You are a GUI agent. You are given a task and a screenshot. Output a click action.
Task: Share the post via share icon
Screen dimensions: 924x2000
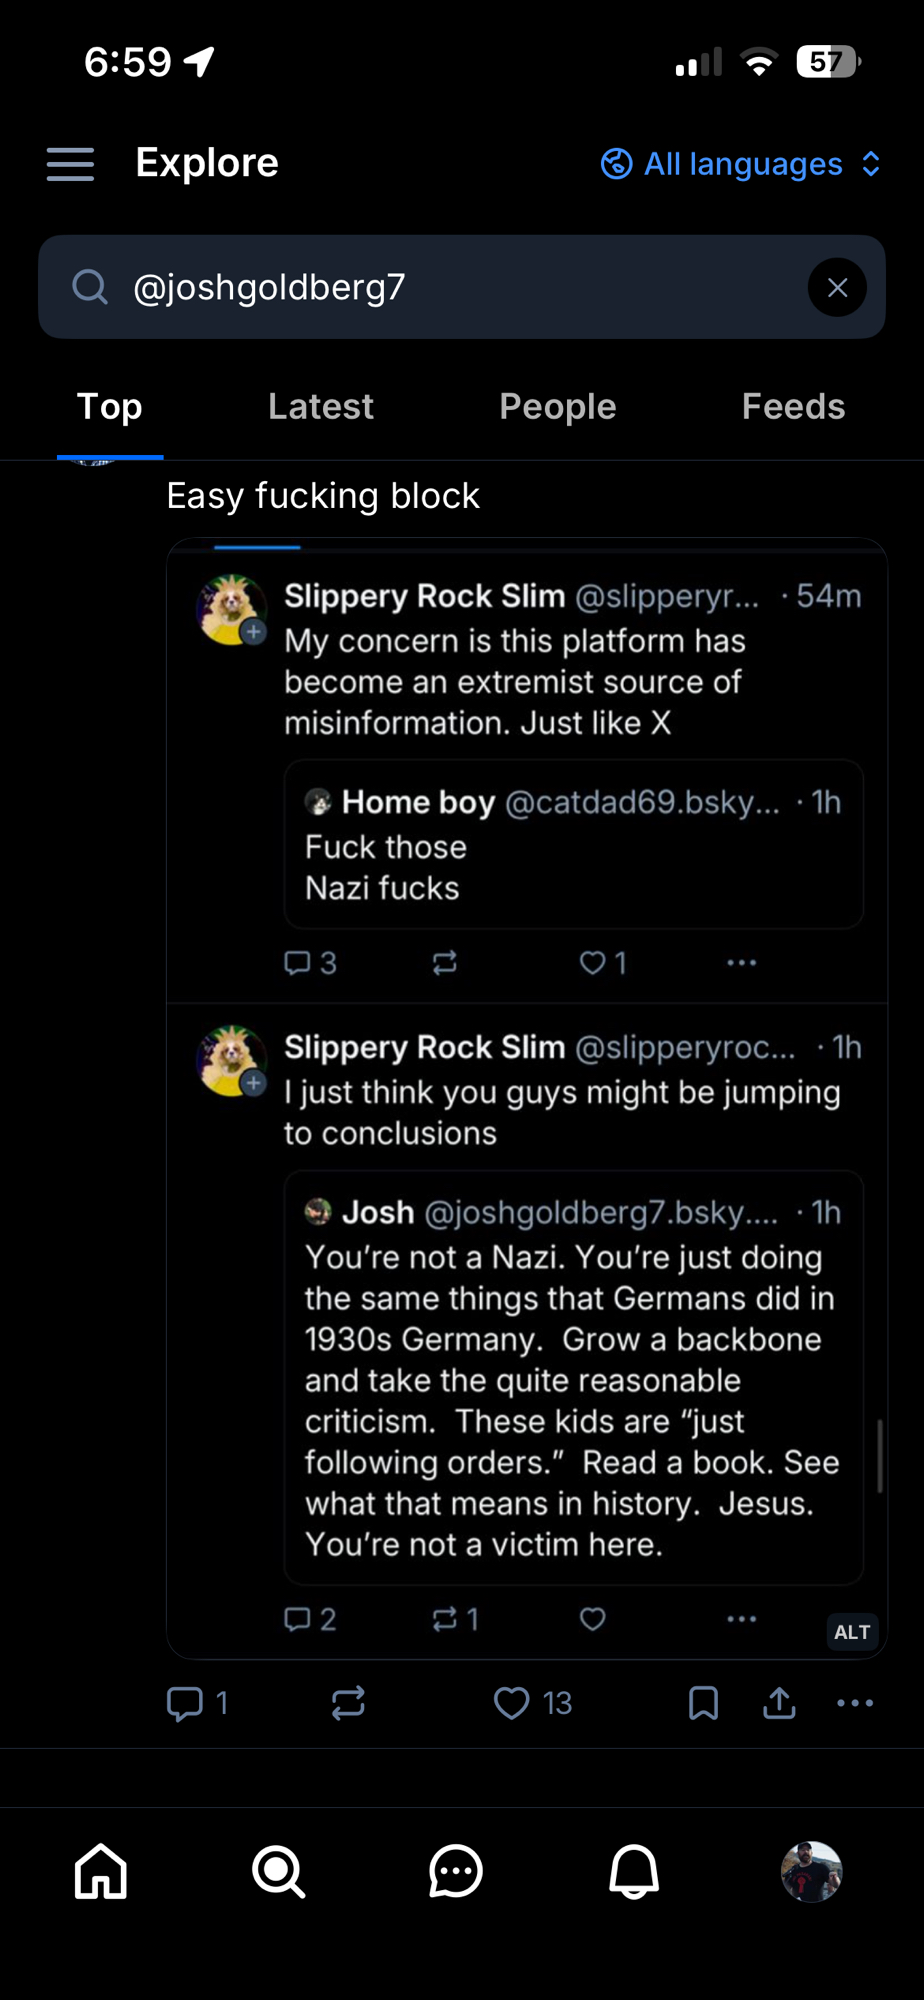coord(779,1703)
